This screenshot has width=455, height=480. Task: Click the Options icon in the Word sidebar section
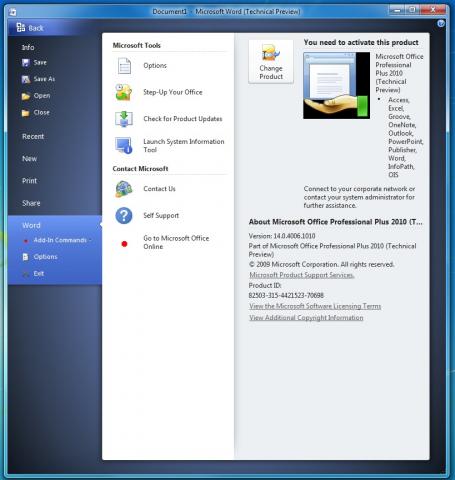point(26,257)
